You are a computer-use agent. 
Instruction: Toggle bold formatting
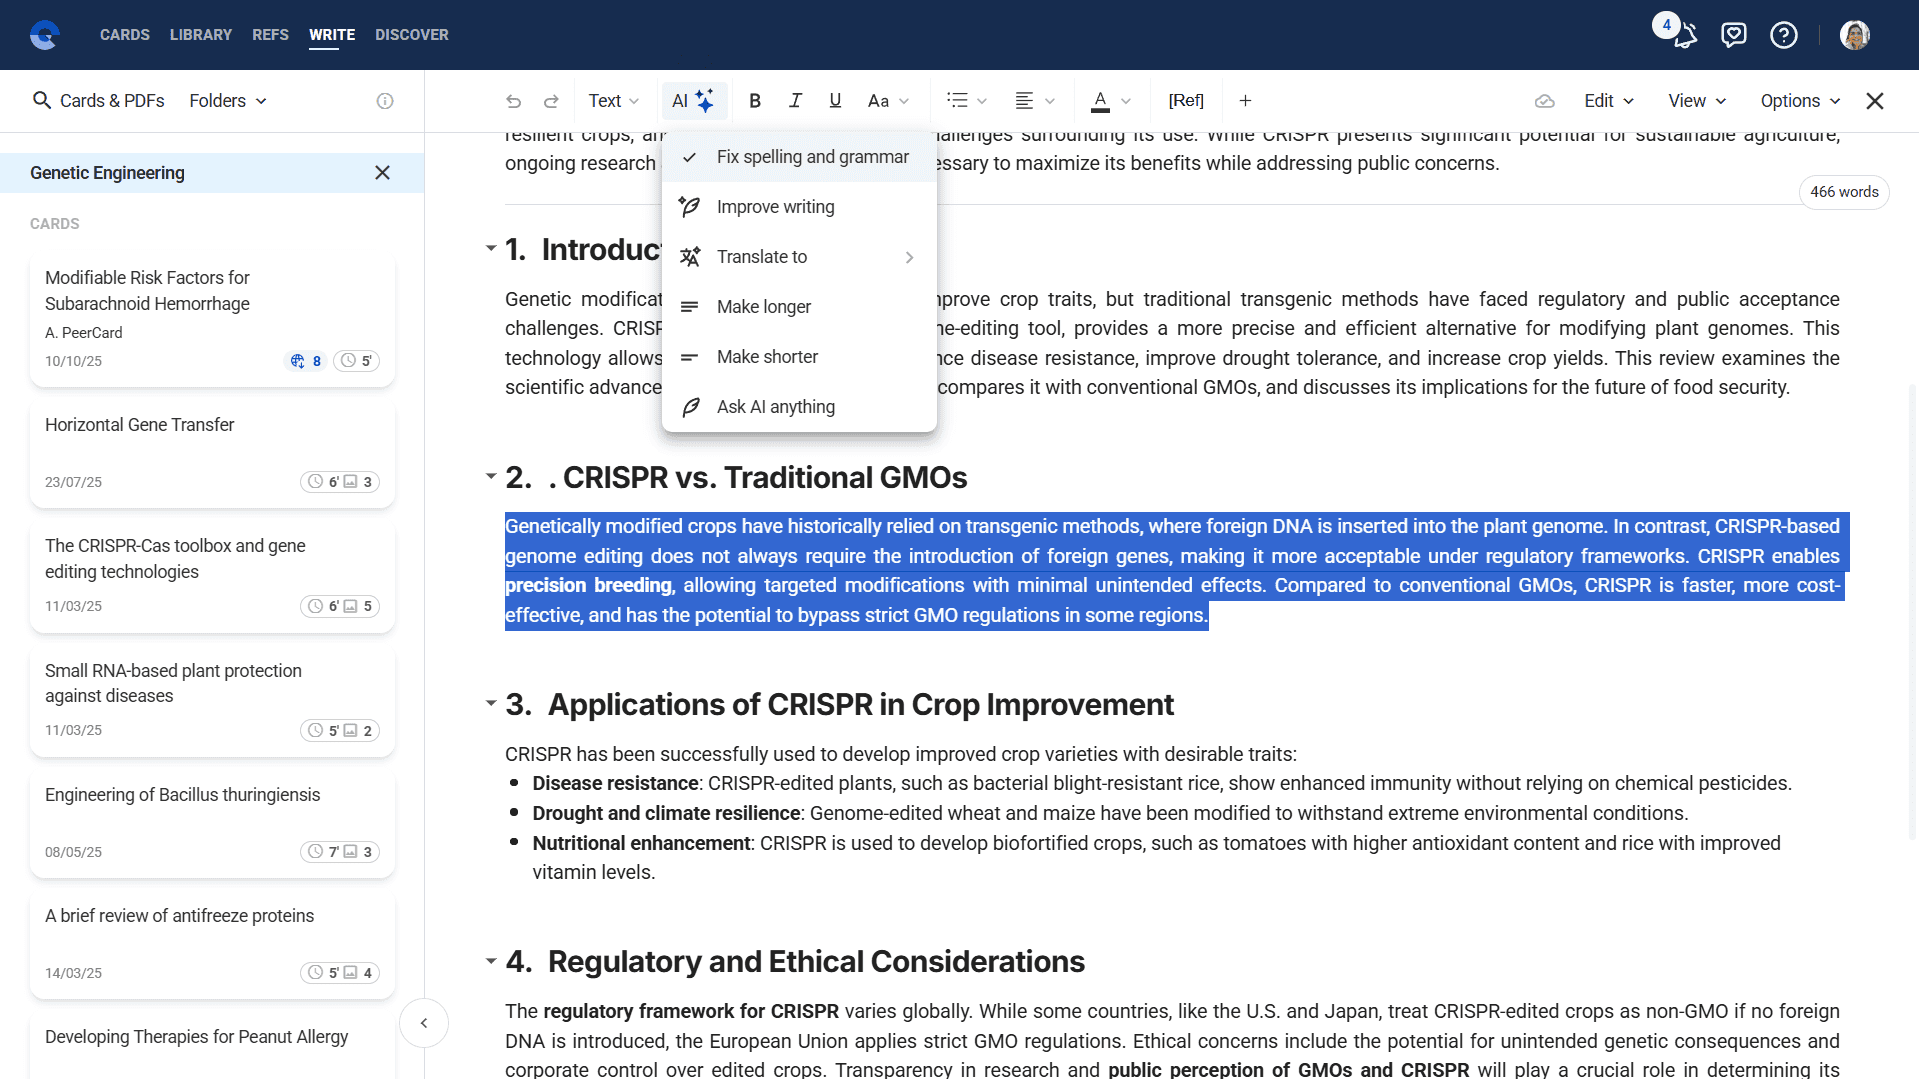pos(755,101)
